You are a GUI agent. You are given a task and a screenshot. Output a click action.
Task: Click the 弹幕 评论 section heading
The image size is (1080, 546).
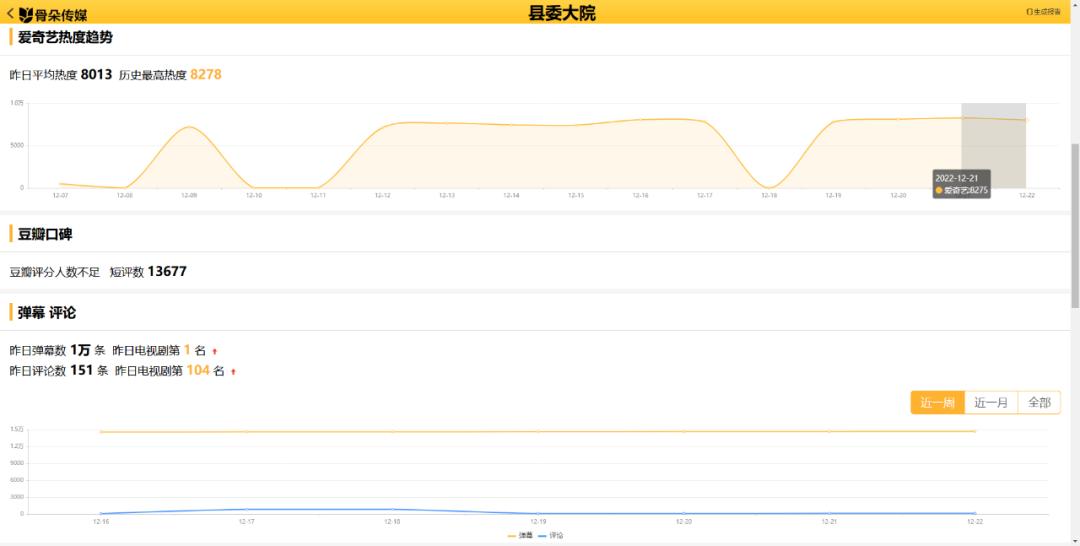[x=47, y=313]
